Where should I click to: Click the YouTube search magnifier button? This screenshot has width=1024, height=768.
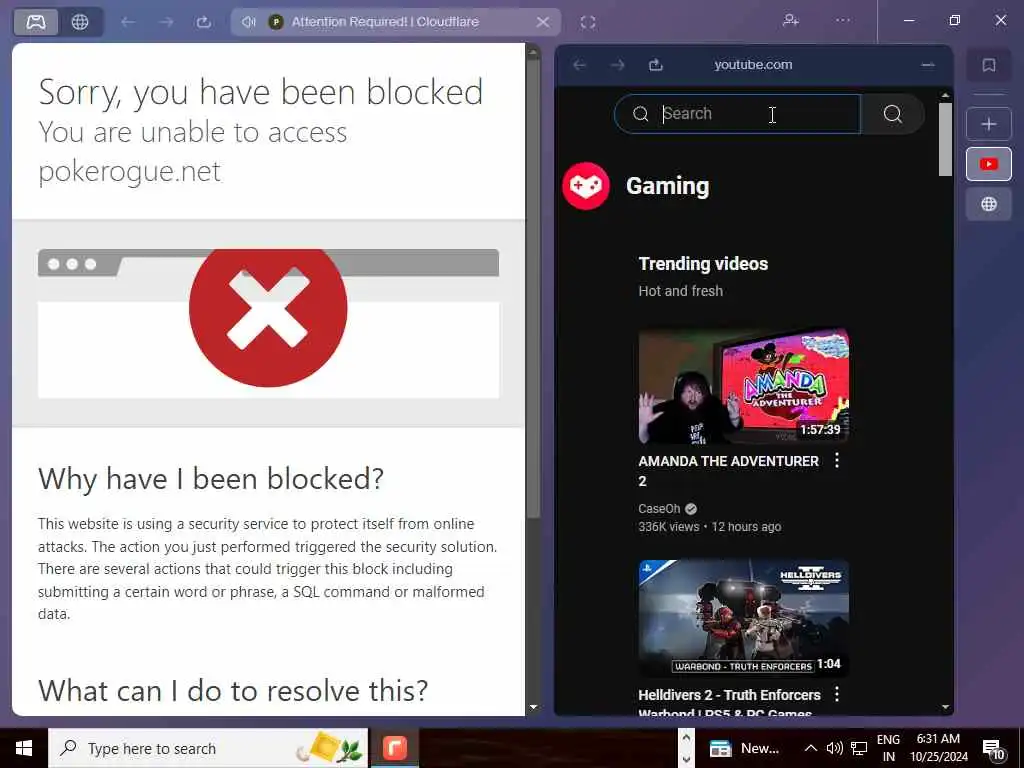(893, 114)
